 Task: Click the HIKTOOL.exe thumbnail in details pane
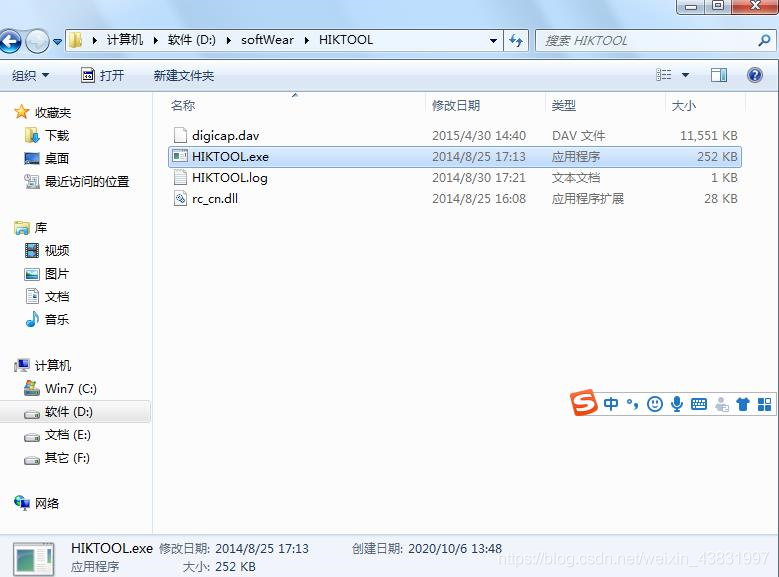33,559
